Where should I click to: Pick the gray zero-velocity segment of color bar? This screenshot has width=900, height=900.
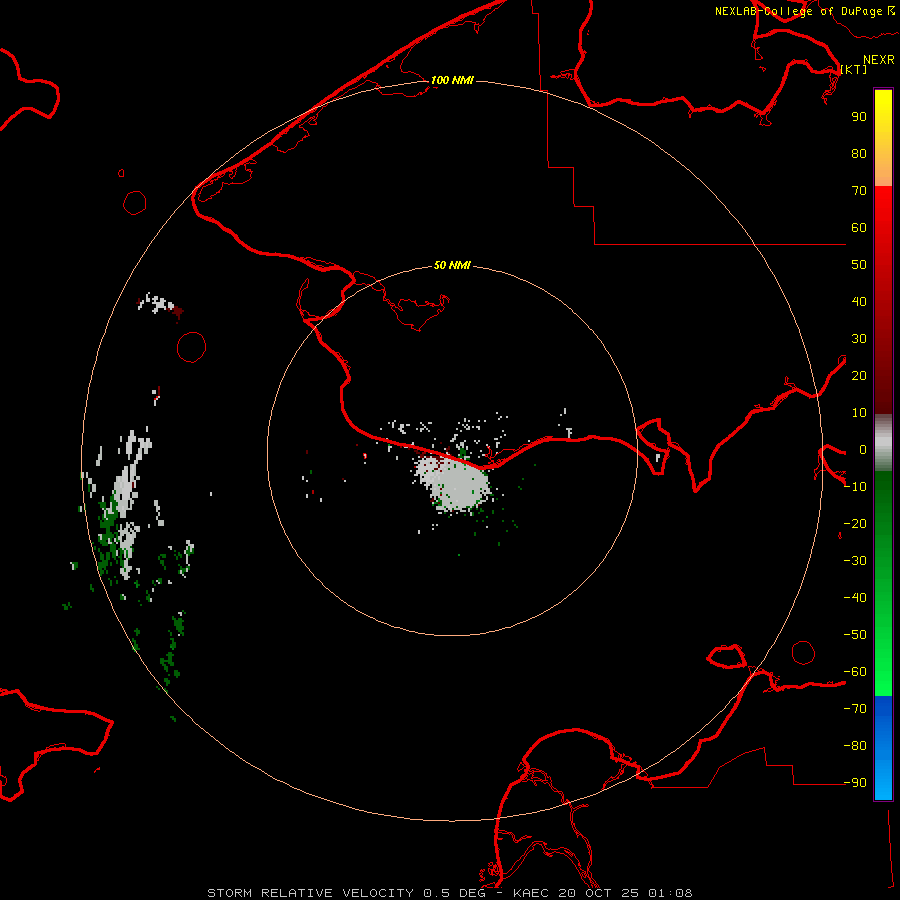tap(883, 443)
